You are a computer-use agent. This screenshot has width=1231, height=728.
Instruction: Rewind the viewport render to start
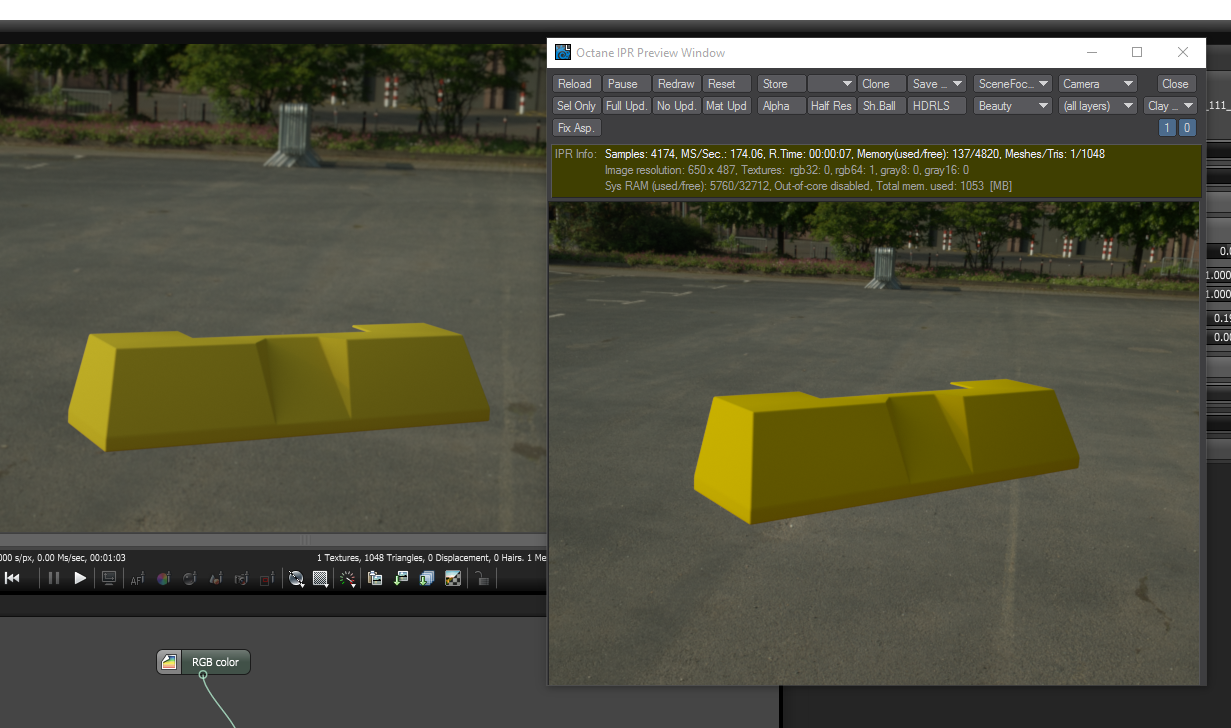coord(12,578)
